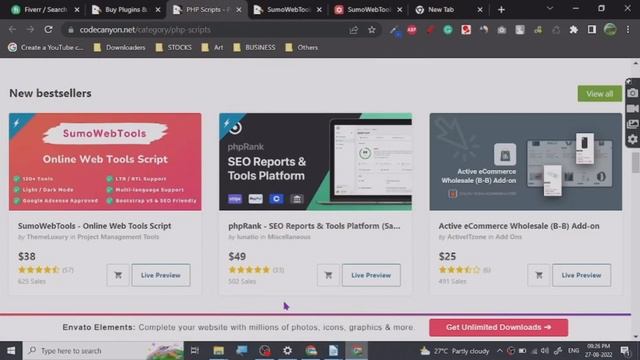Screen dimensions: 640x360
Task: Click the screenshot camera icon in side recorder panel
Action: coord(632,93)
